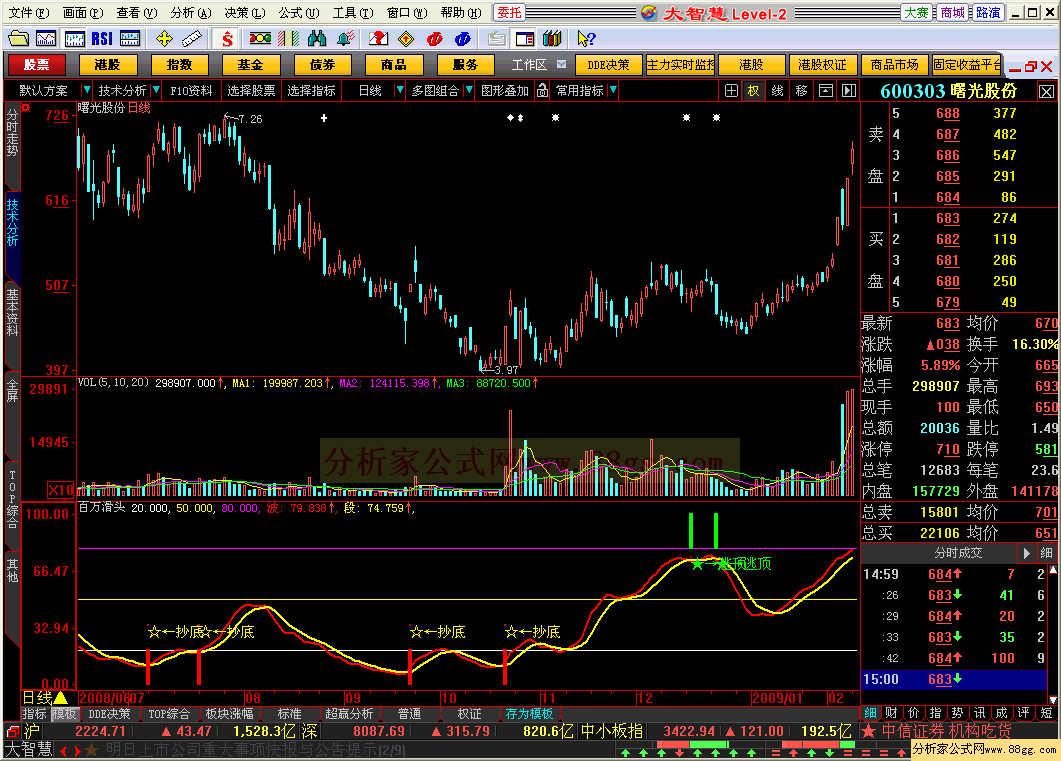This screenshot has width=1061, height=761.
Task: Click the upward-arrow panel icon above chart
Action: pyautogui.click(x=826, y=91)
